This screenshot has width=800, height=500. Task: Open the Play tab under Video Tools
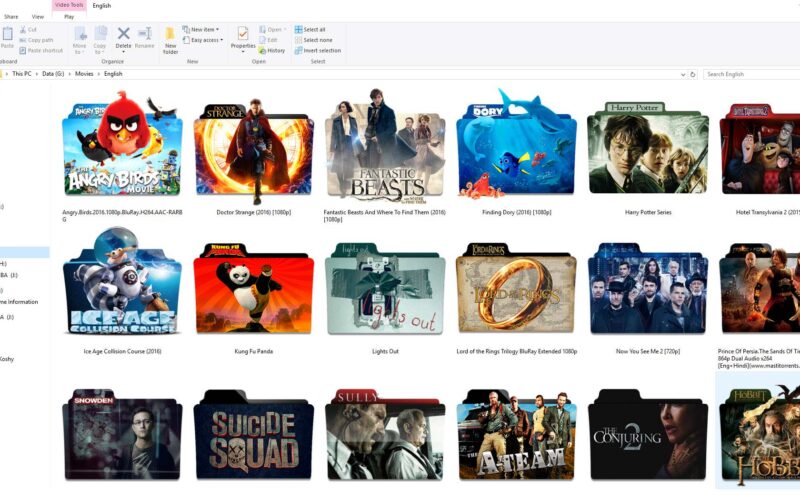pyautogui.click(x=68, y=17)
